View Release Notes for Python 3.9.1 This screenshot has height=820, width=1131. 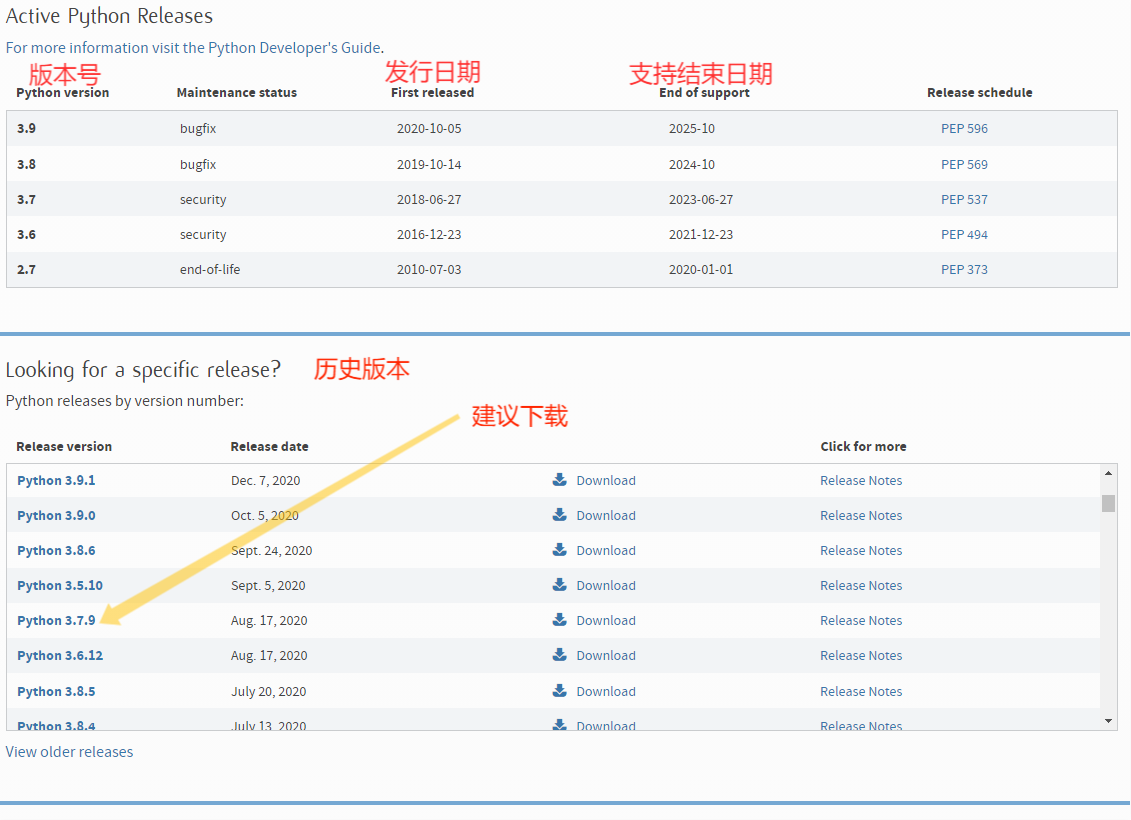[861, 480]
